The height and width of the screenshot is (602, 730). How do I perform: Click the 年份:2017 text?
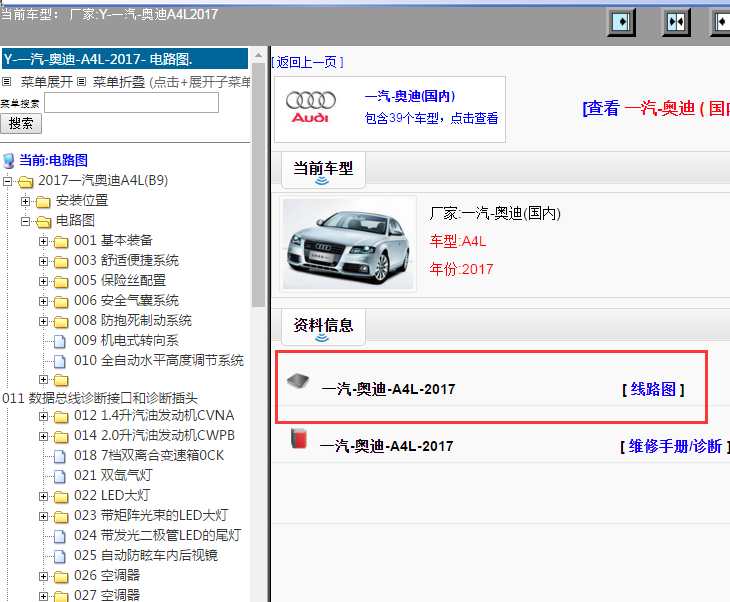pos(461,269)
